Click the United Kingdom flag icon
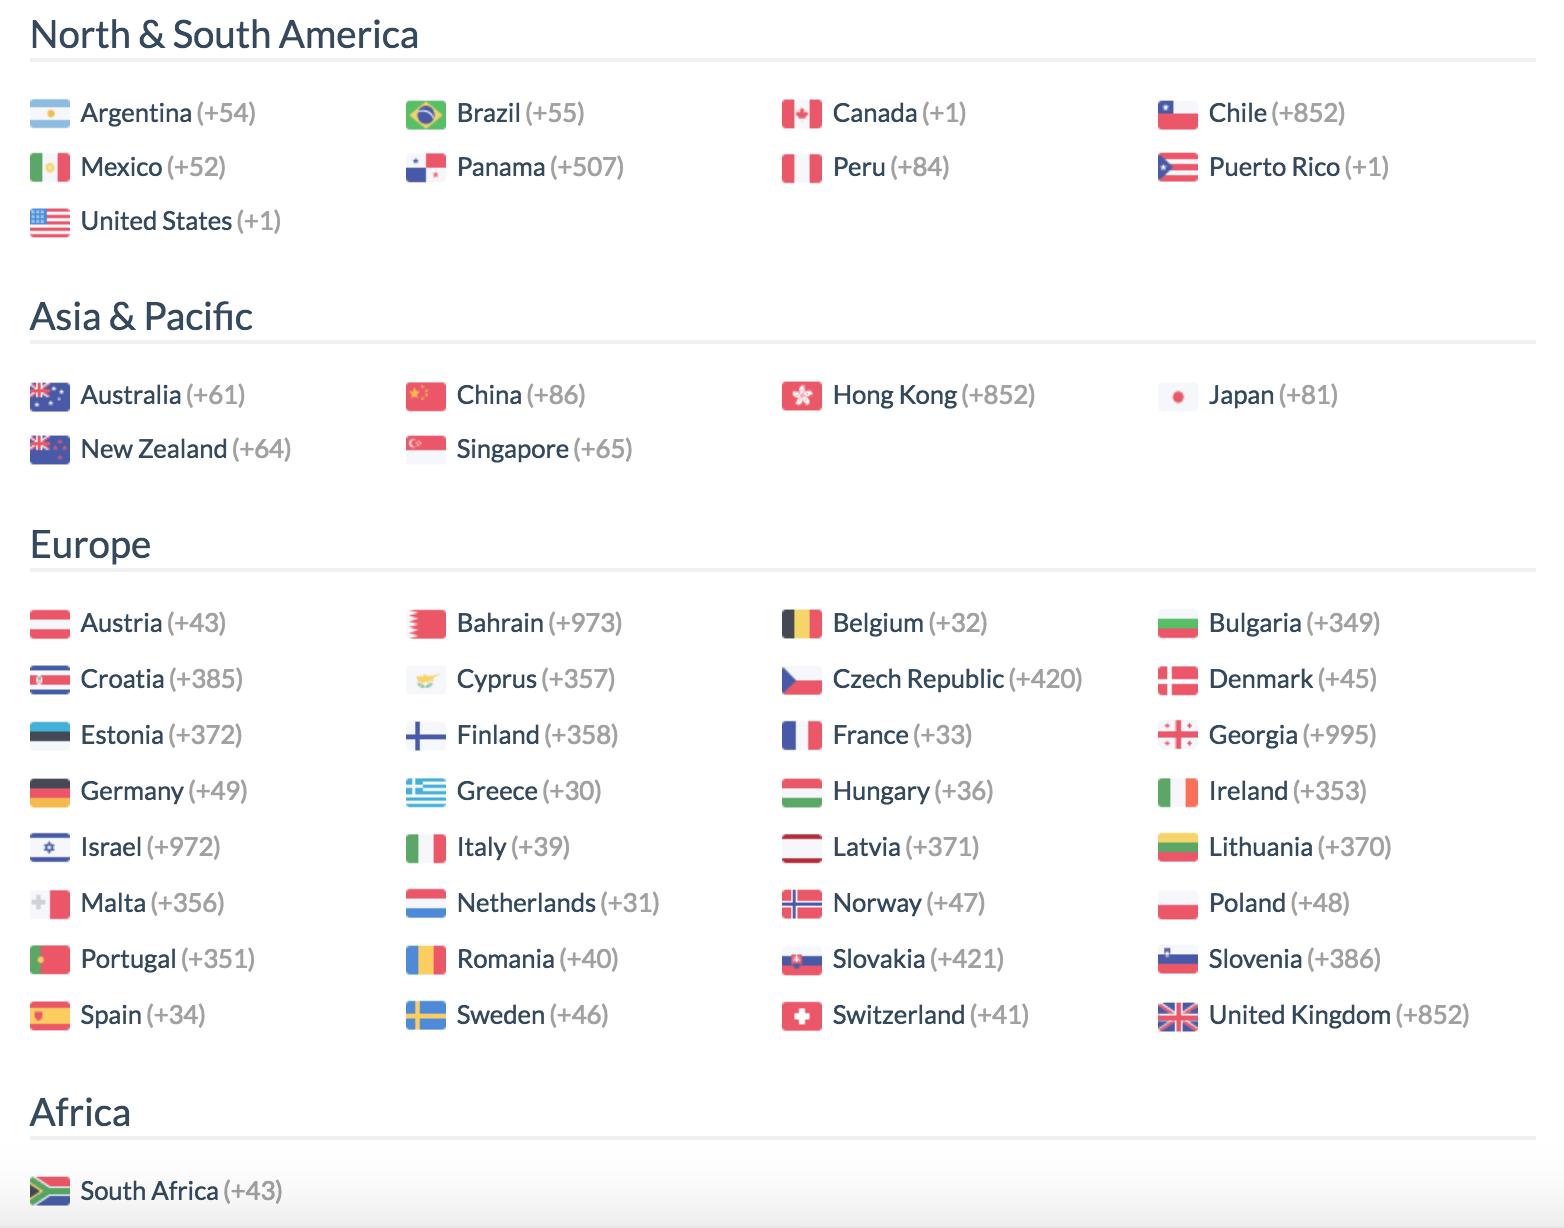This screenshot has width=1564, height=1228. pos(1178,1016)
